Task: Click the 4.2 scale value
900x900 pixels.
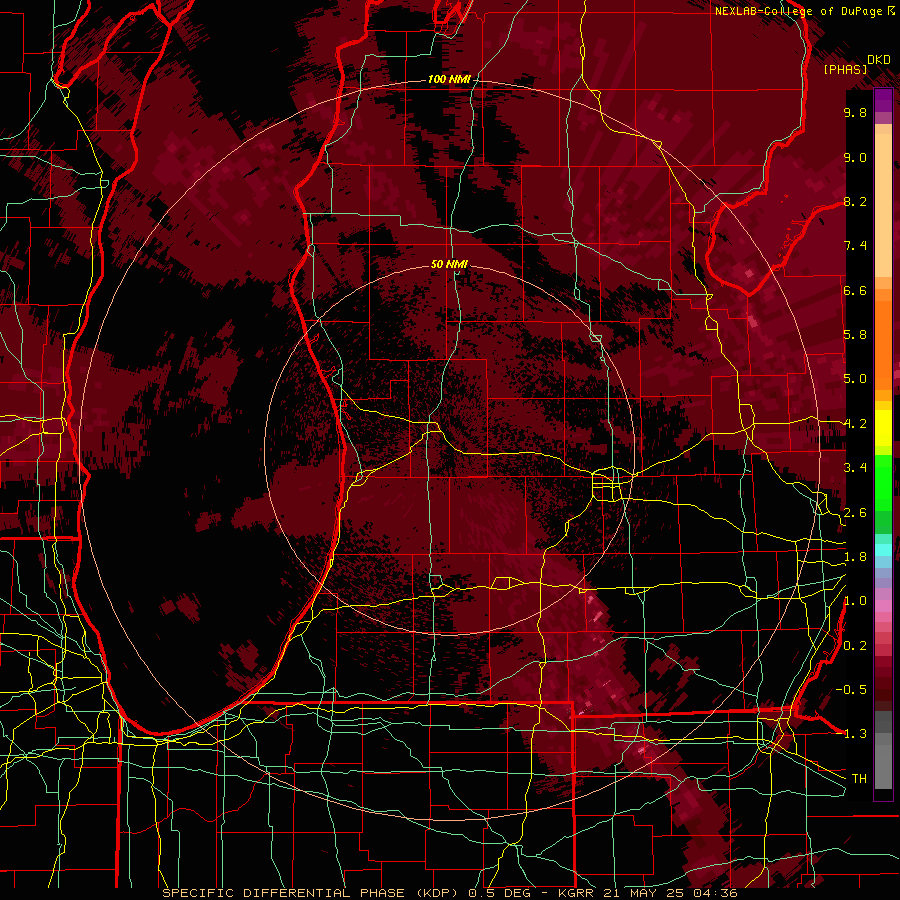Action: 855,424
